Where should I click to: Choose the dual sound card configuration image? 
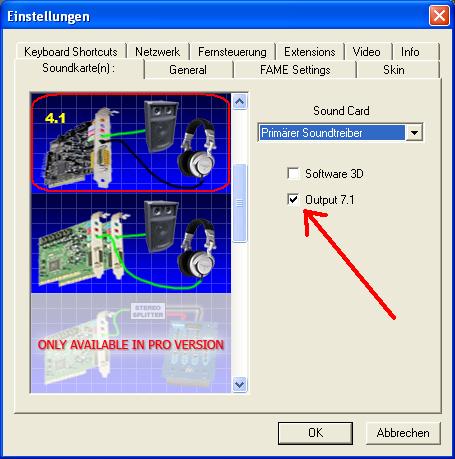pos(131,243)
